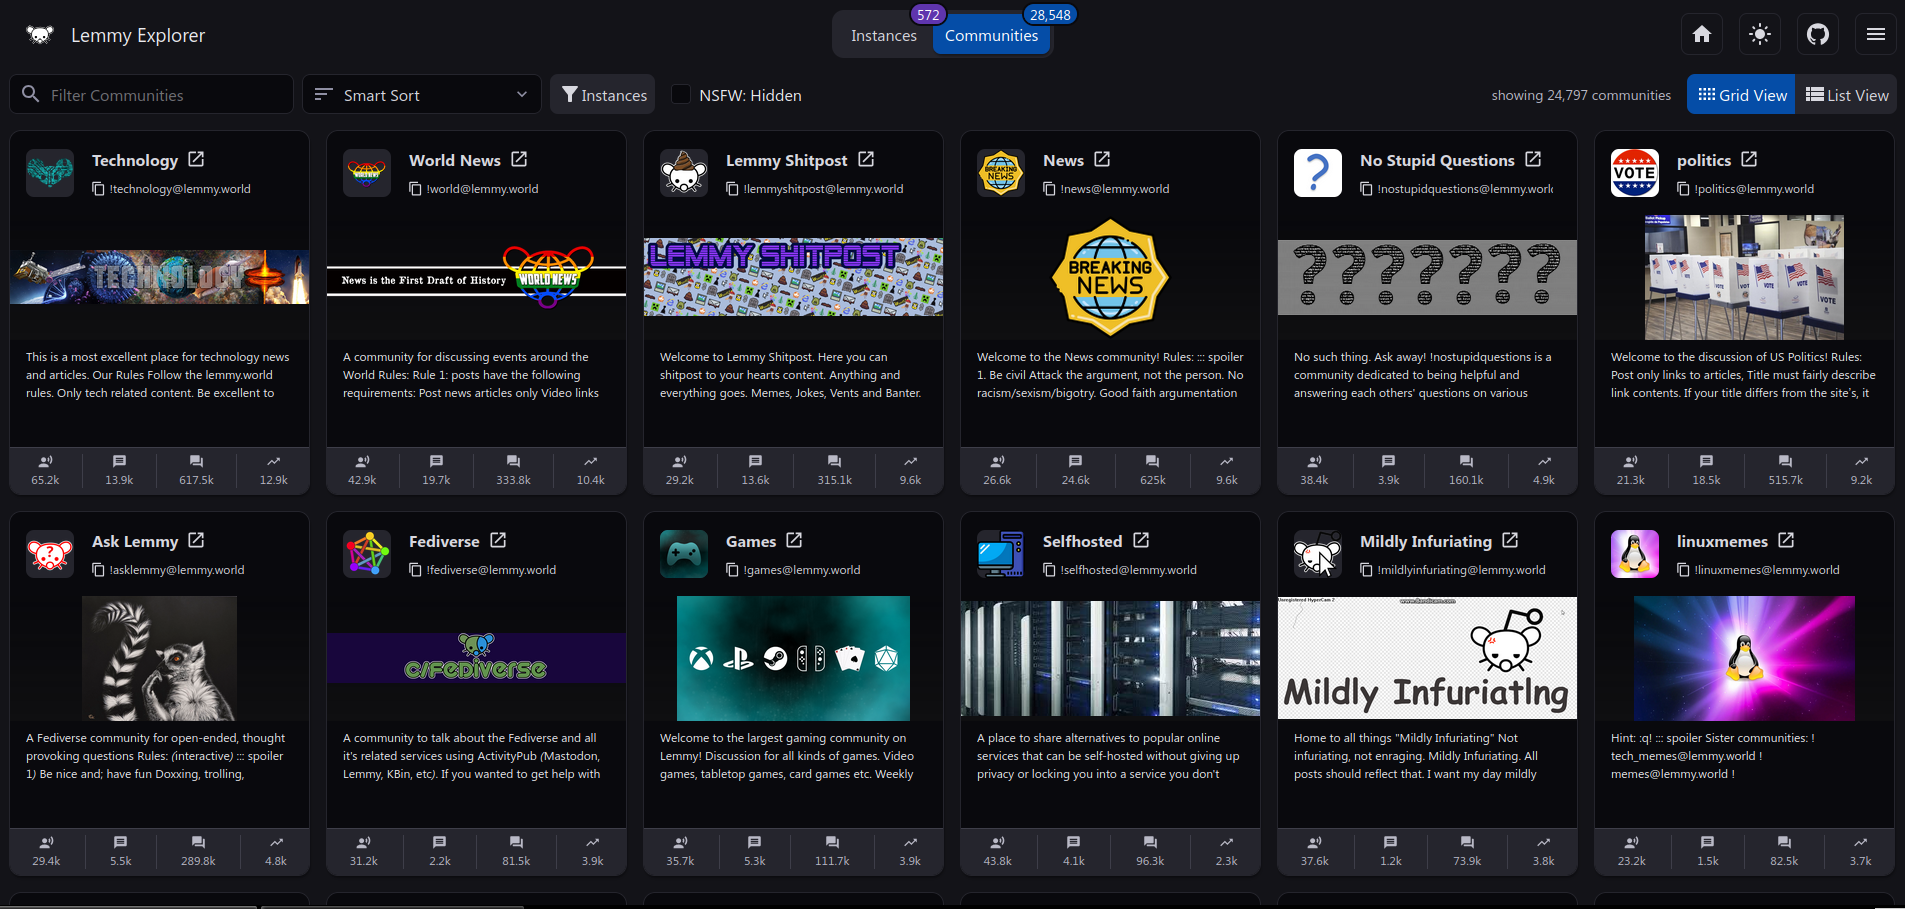Copy the !linuxmemes@lemmy.world address
1905x909 pixels.
coord(1683,570)
